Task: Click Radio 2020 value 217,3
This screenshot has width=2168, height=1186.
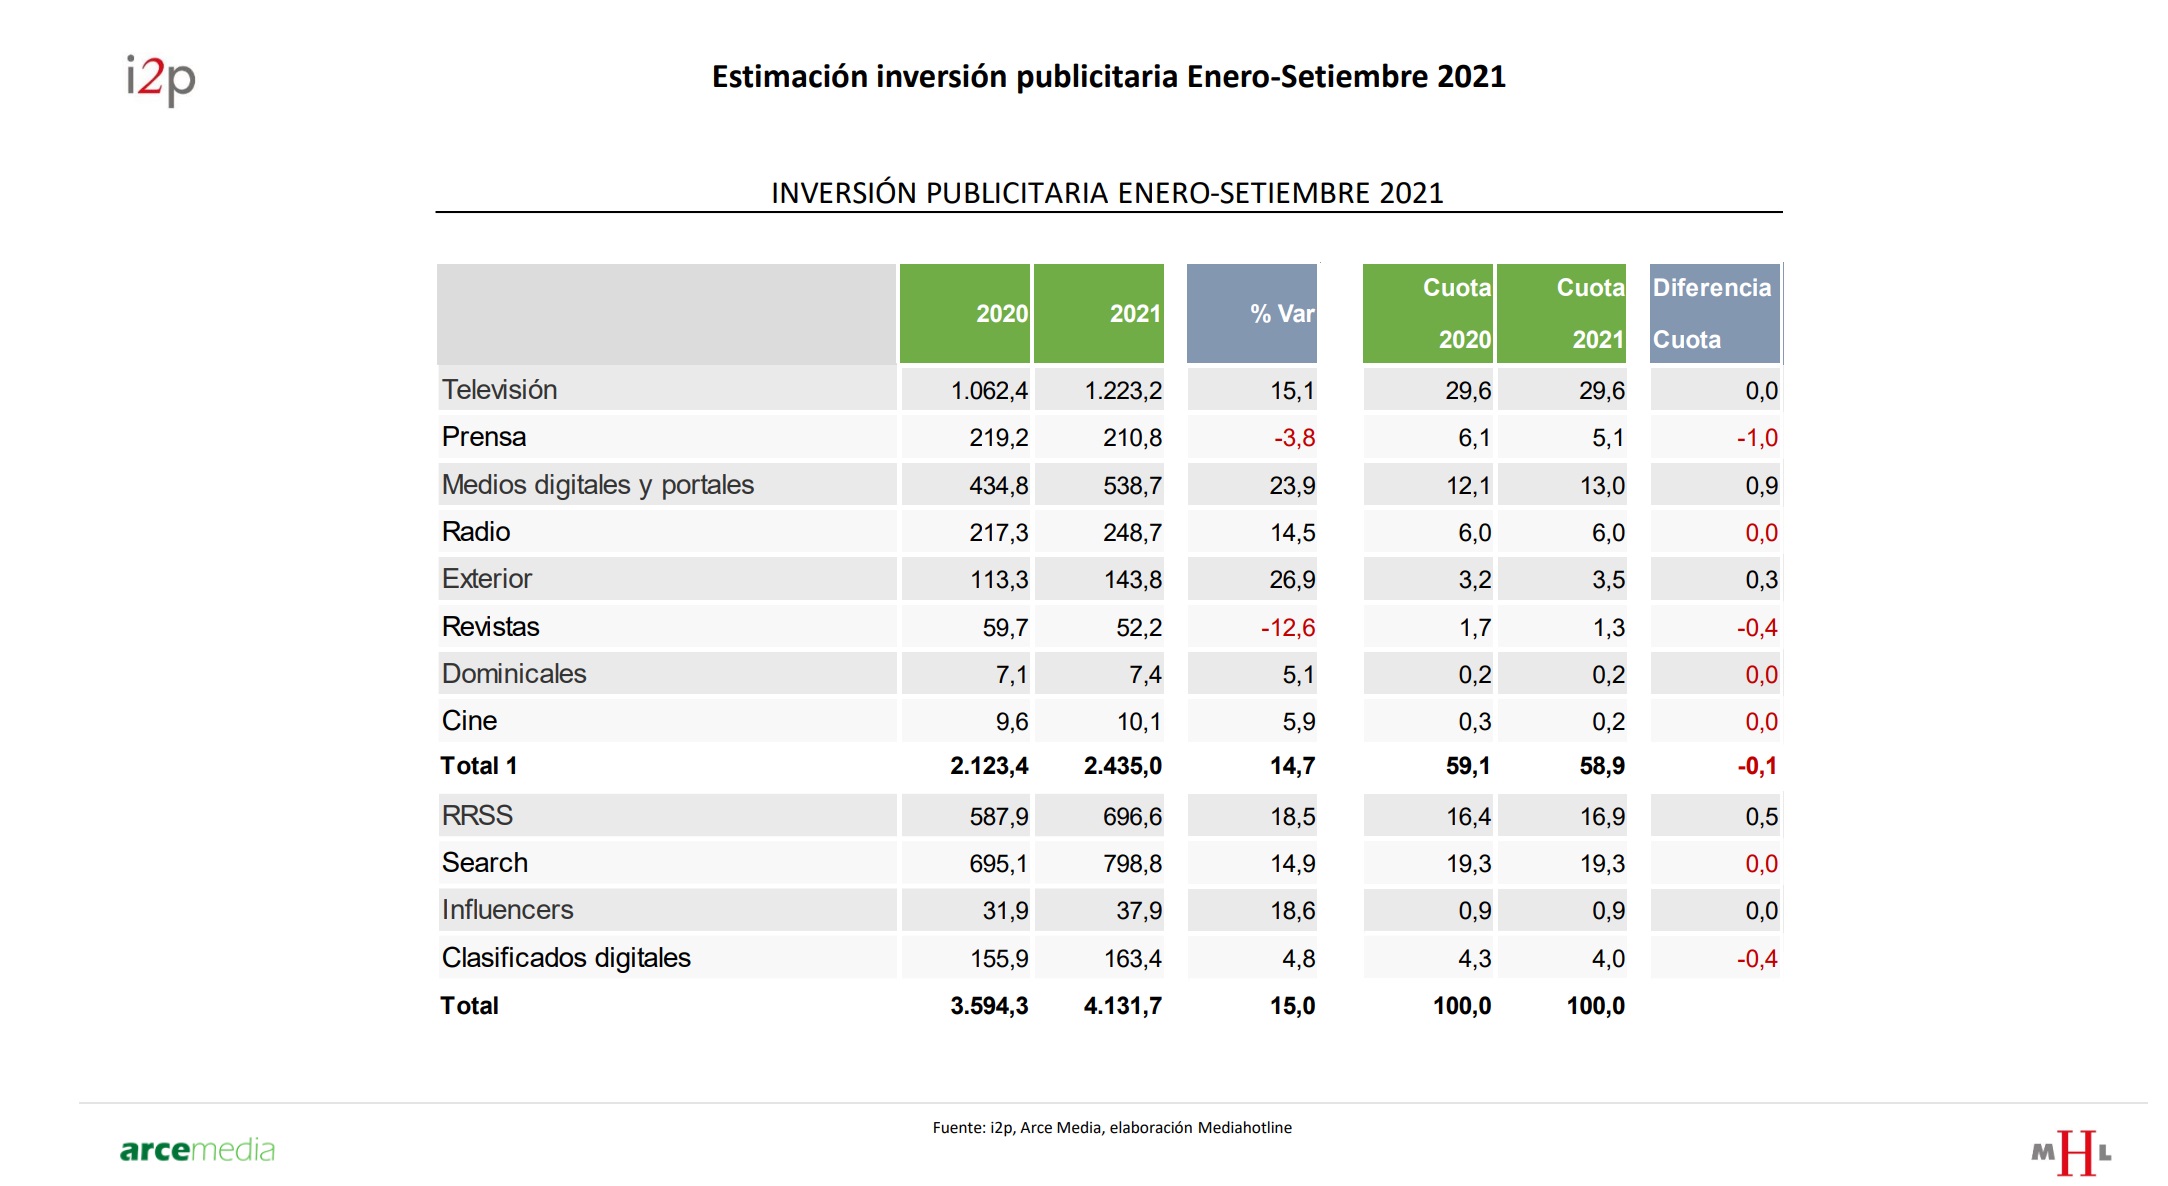Action: tap(998, 533)
